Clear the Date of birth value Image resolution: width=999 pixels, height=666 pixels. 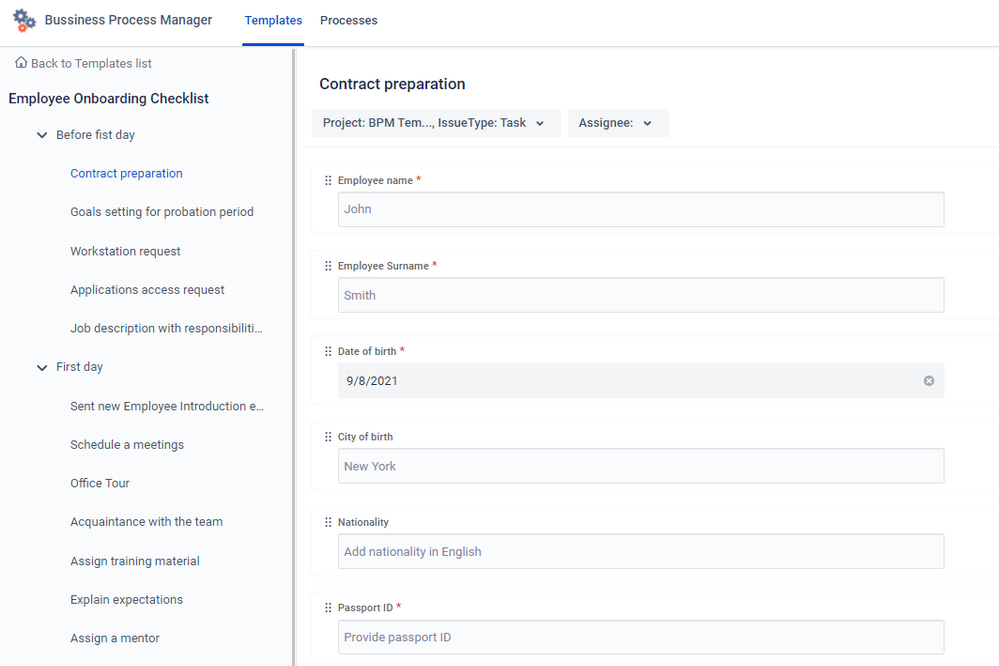coord(929,380)
